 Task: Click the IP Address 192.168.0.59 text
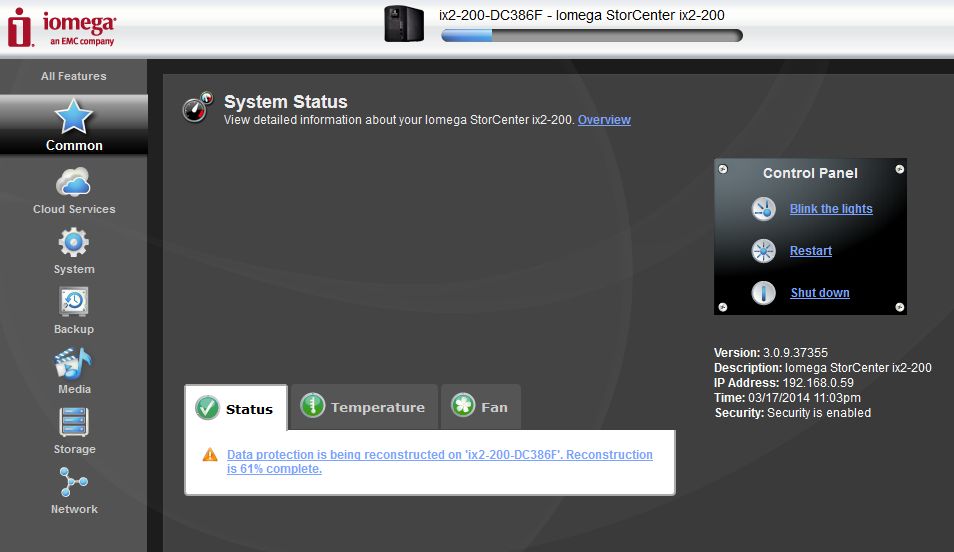(x=784, y=383)
